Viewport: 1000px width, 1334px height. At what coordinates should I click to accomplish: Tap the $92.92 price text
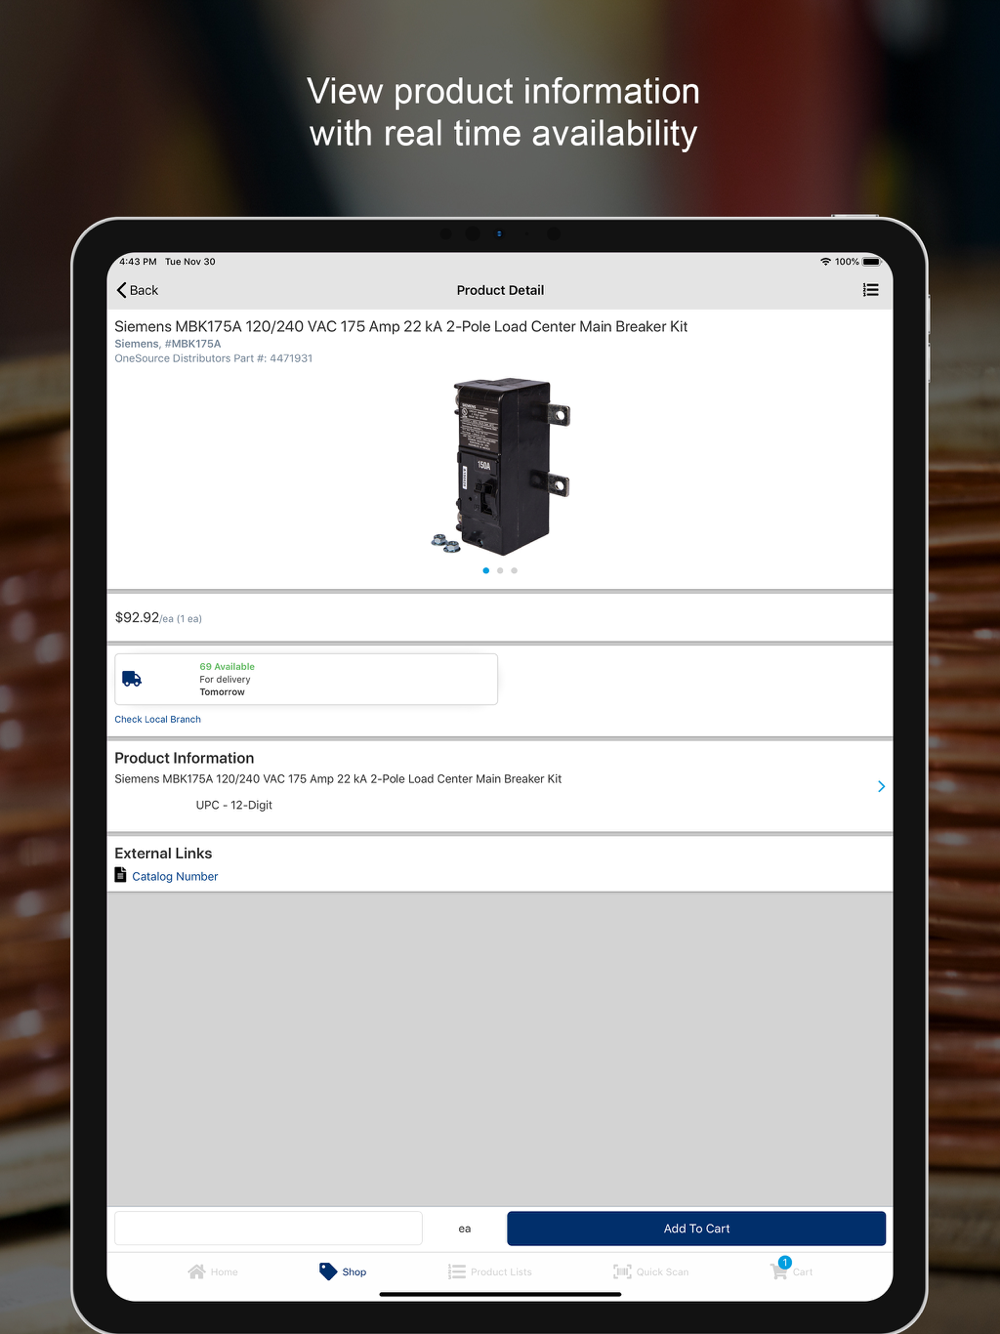pos(137,617)
